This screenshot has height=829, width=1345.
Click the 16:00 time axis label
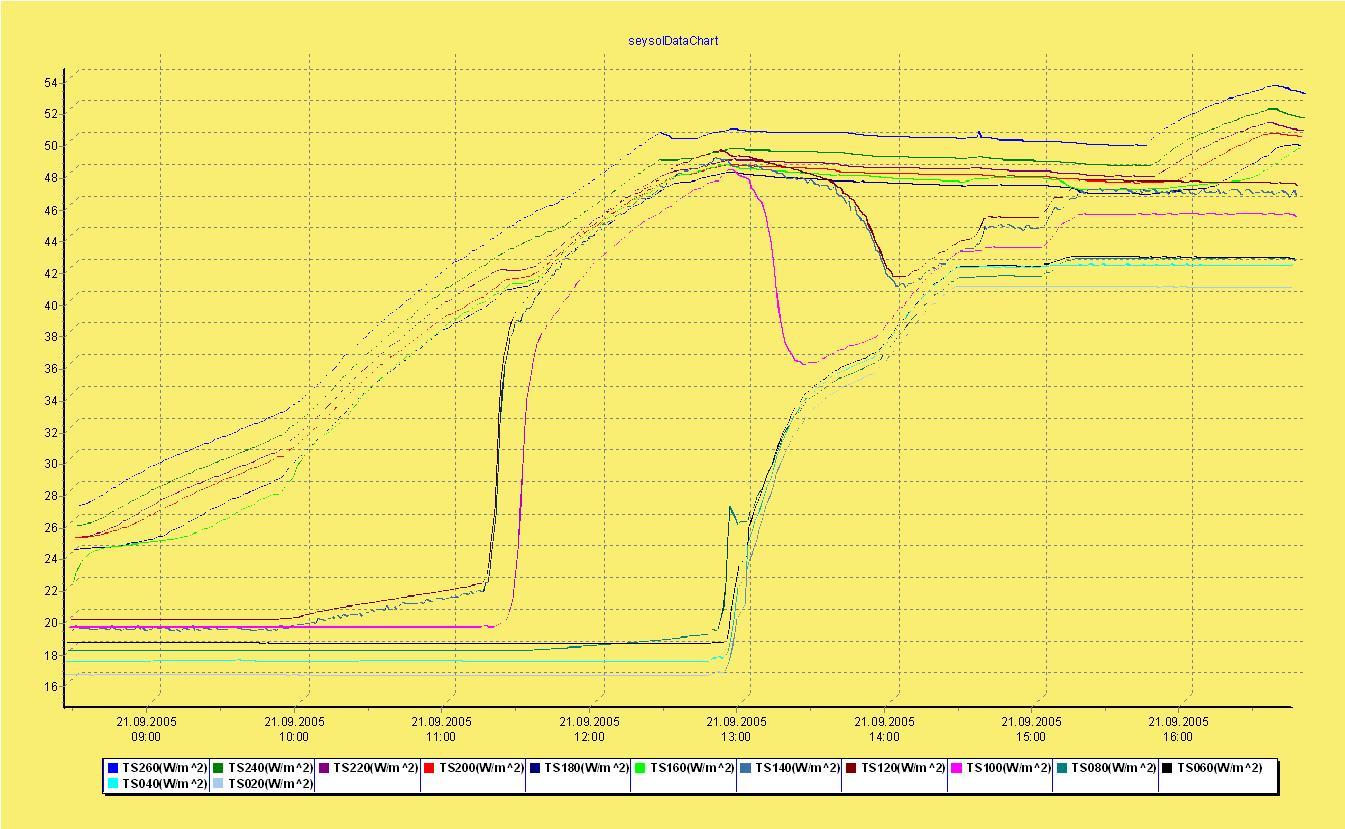1178,737
